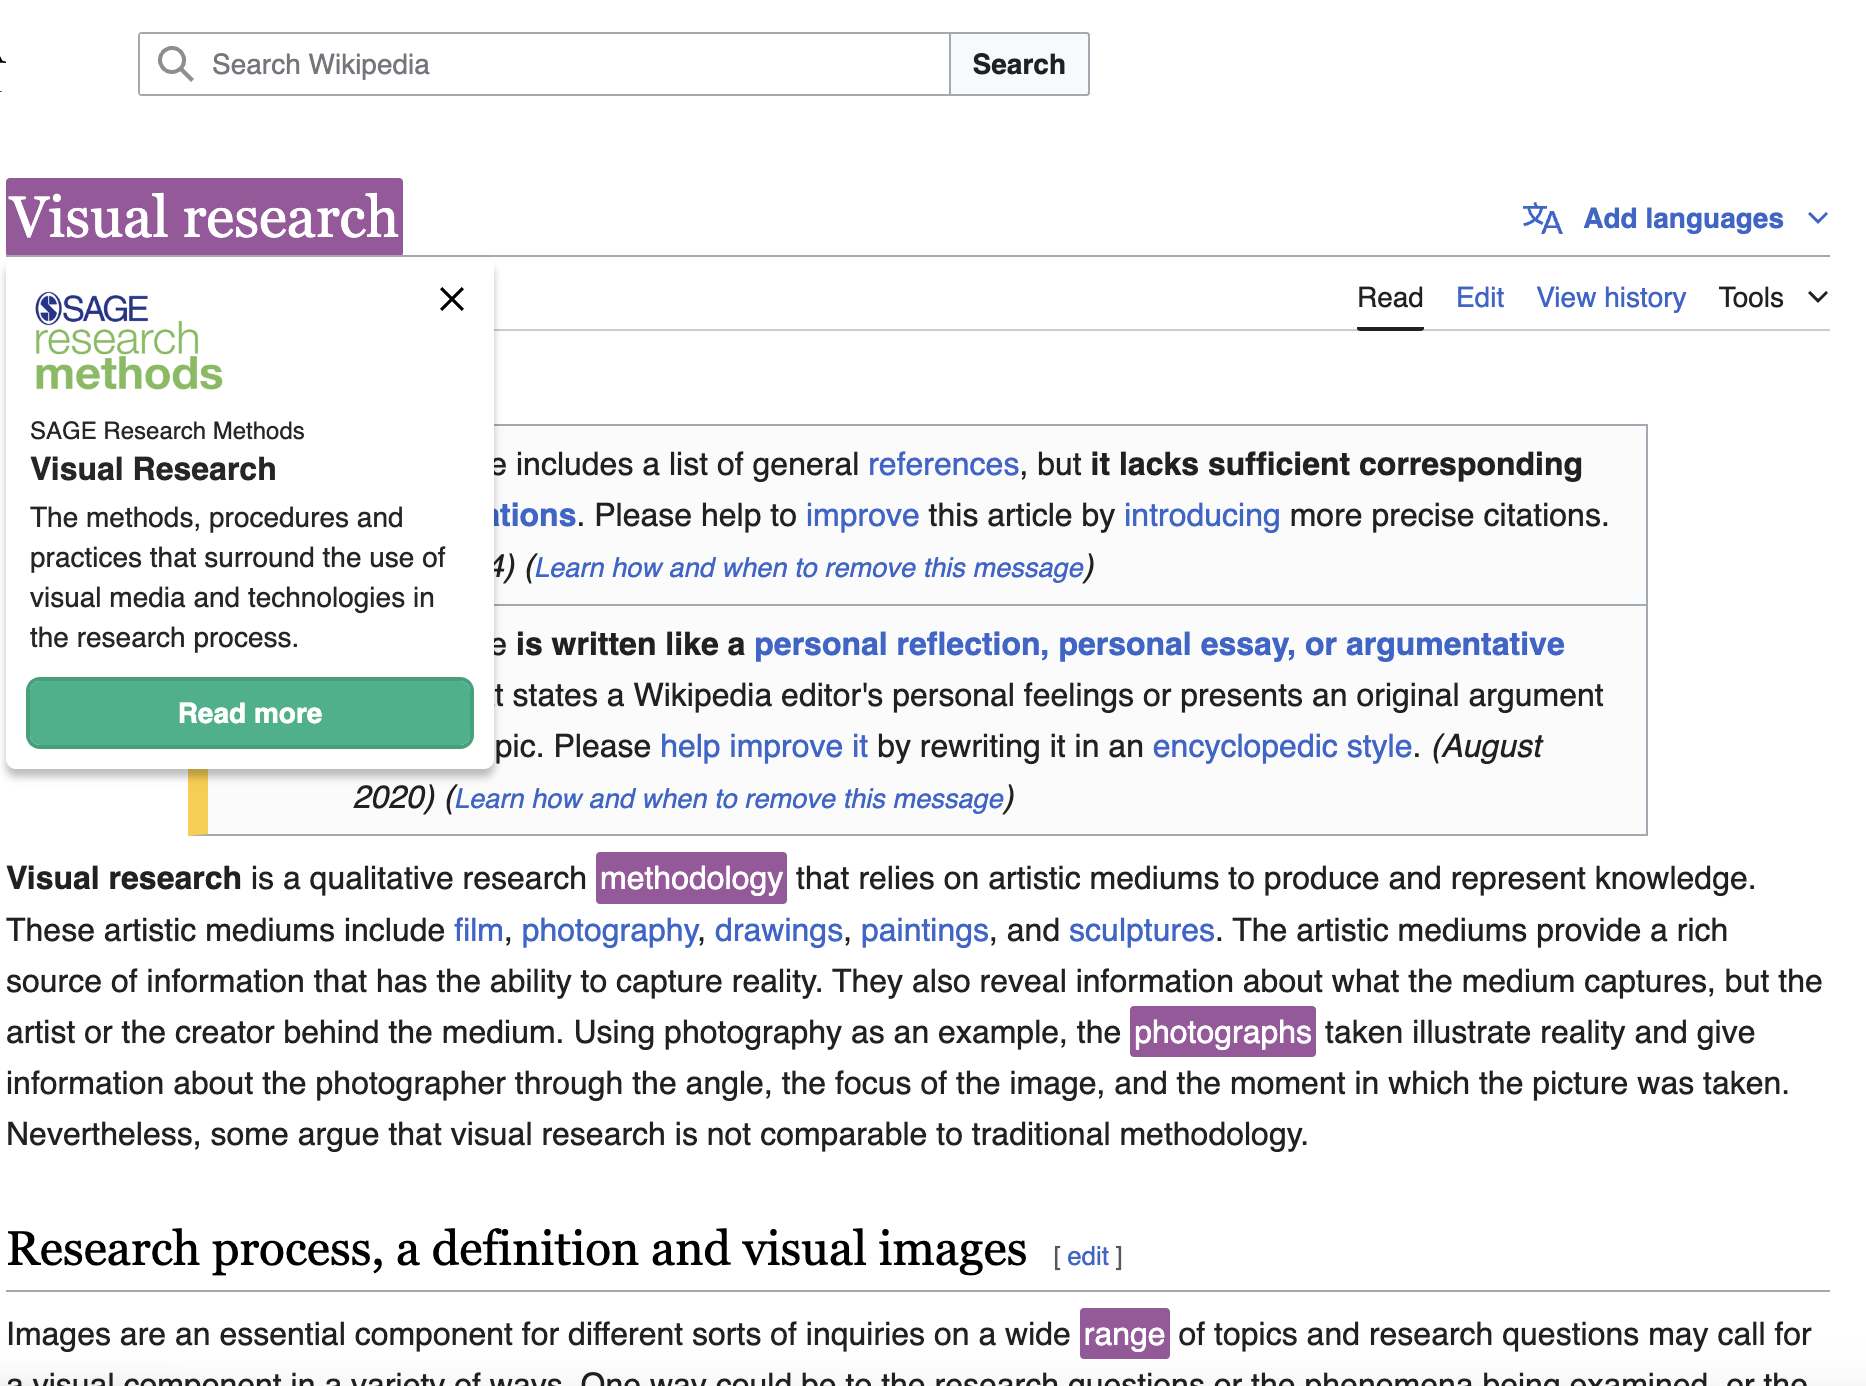Click the highlighted Visual research page title
This screenshot has height=1386, width=1866.
[x=204, y=217]
